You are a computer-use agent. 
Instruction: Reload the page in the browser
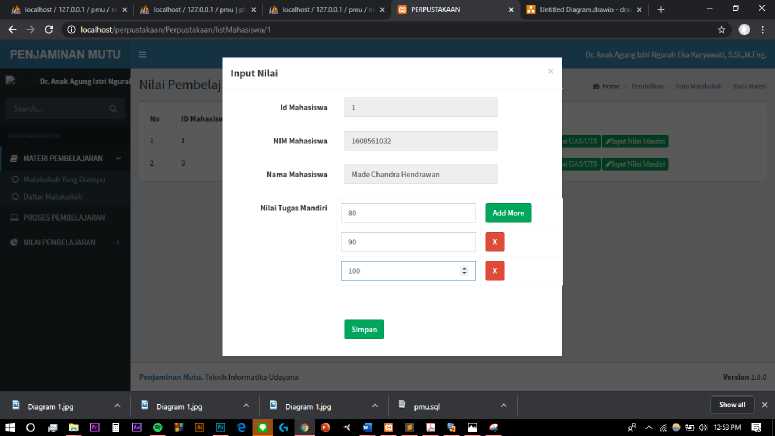[x=49, y=30]
